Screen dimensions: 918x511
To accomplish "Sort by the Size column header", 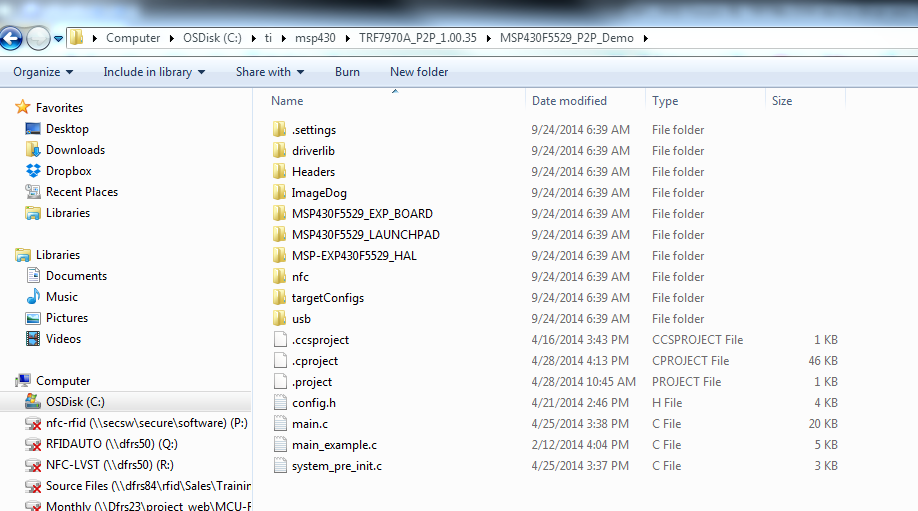I will [x=782, y=101].
